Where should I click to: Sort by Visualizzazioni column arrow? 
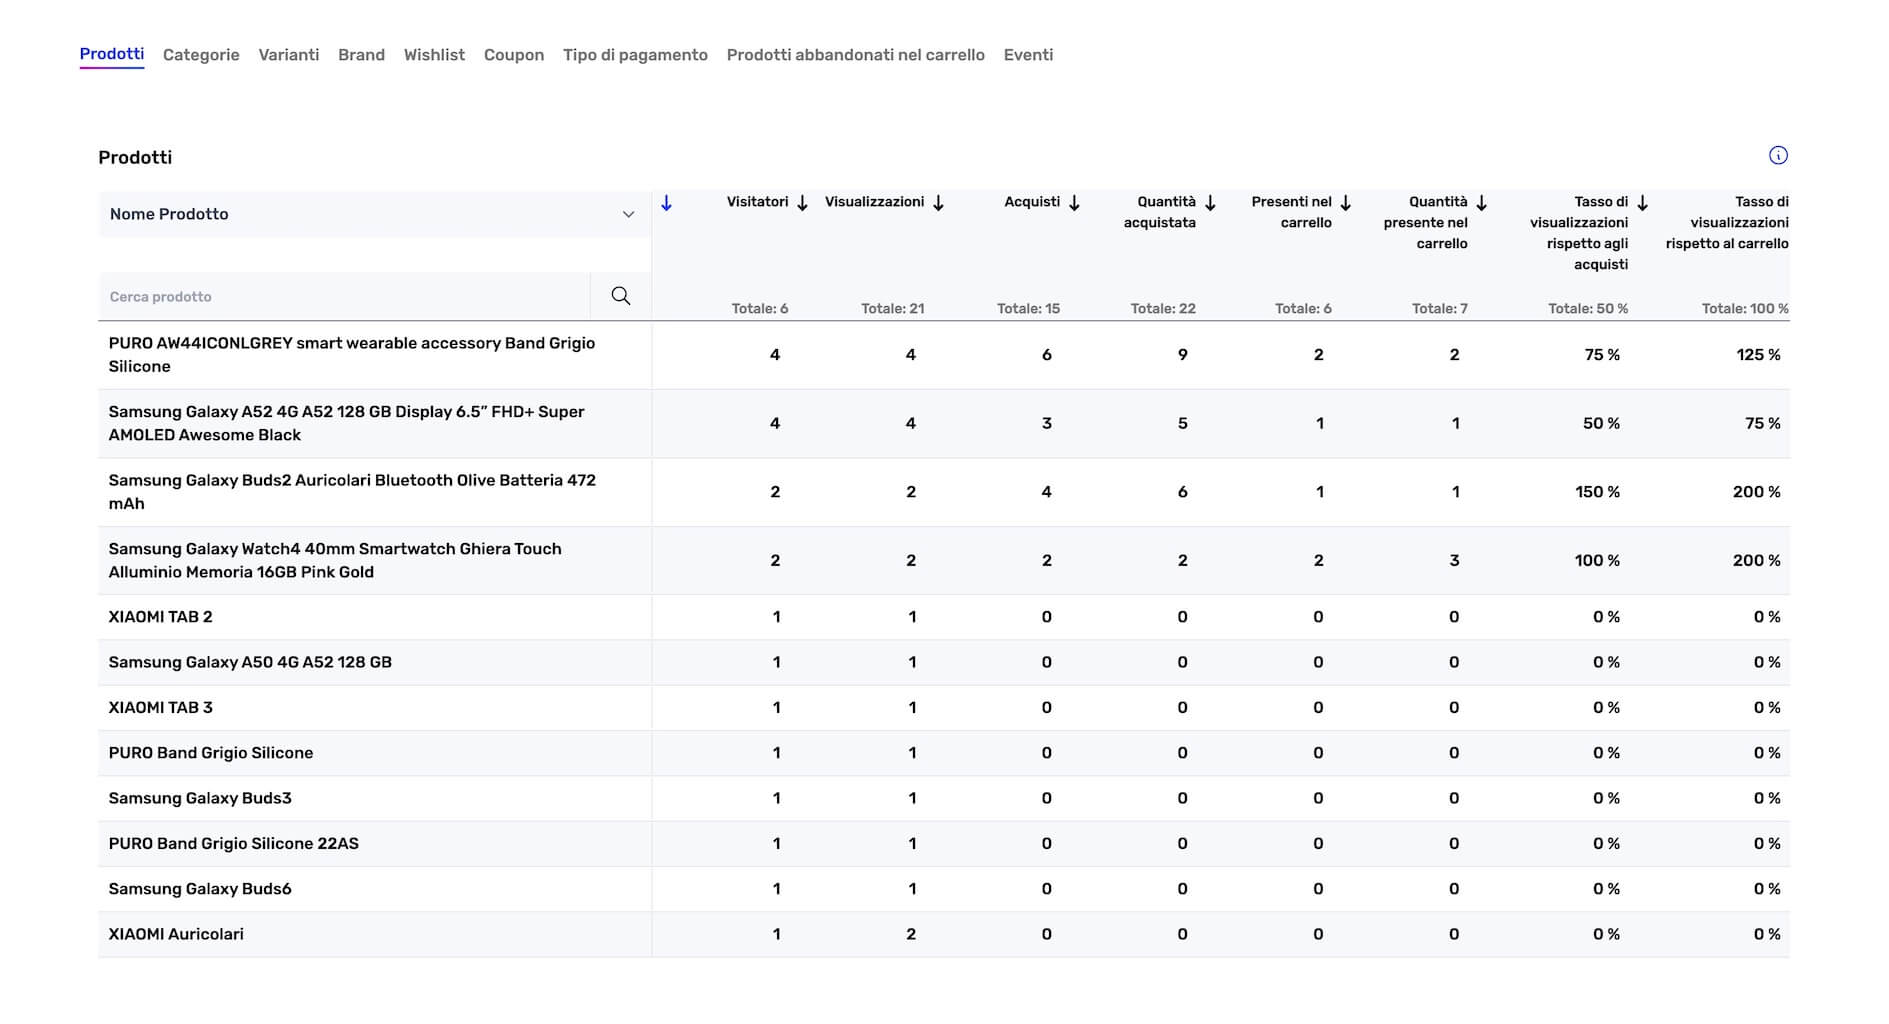[938, 203]
